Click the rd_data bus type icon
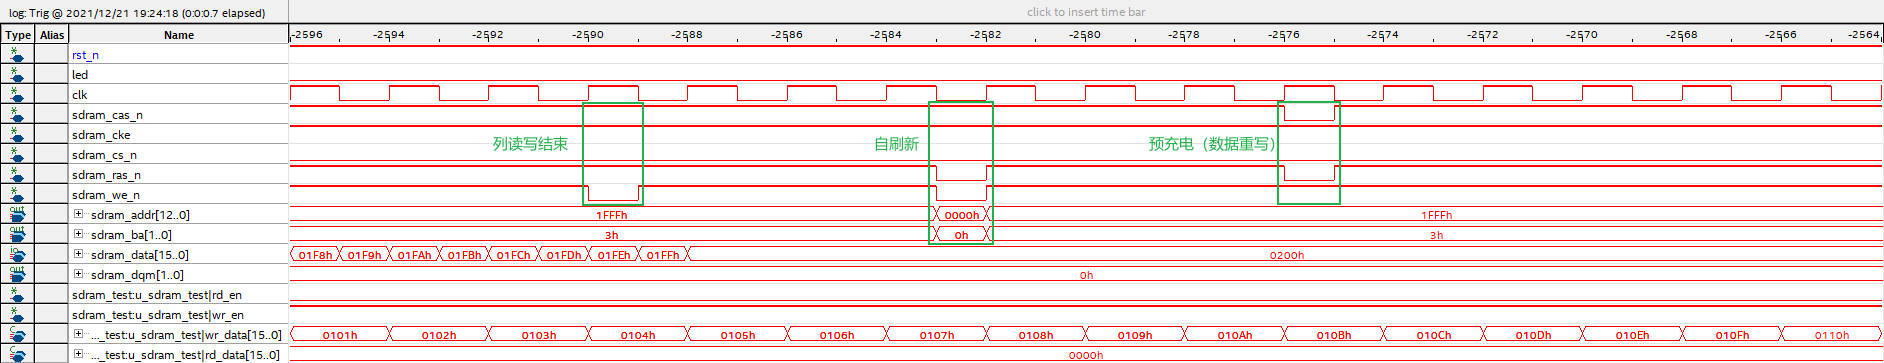1884x363 pixels. 17,354
